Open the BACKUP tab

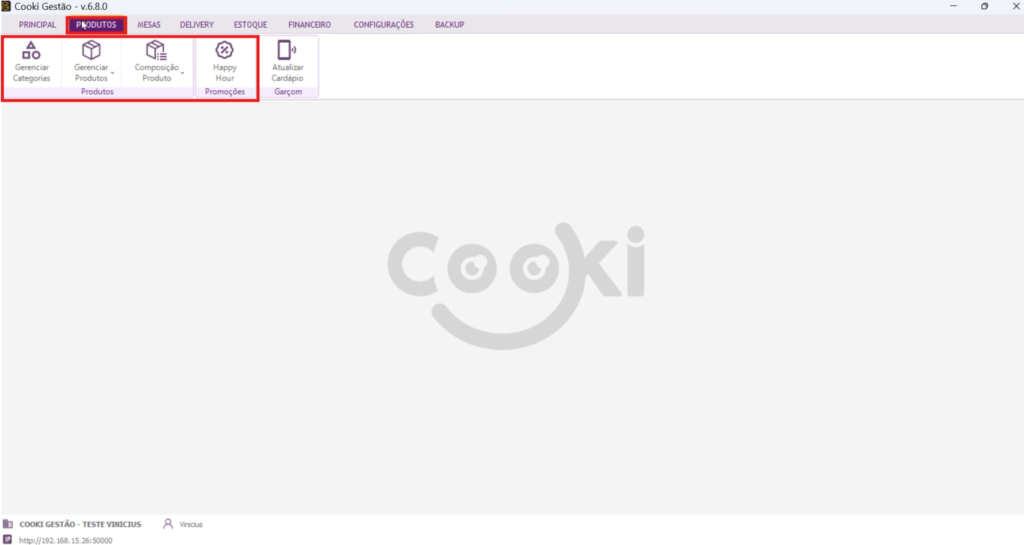(x=449, y=25)
